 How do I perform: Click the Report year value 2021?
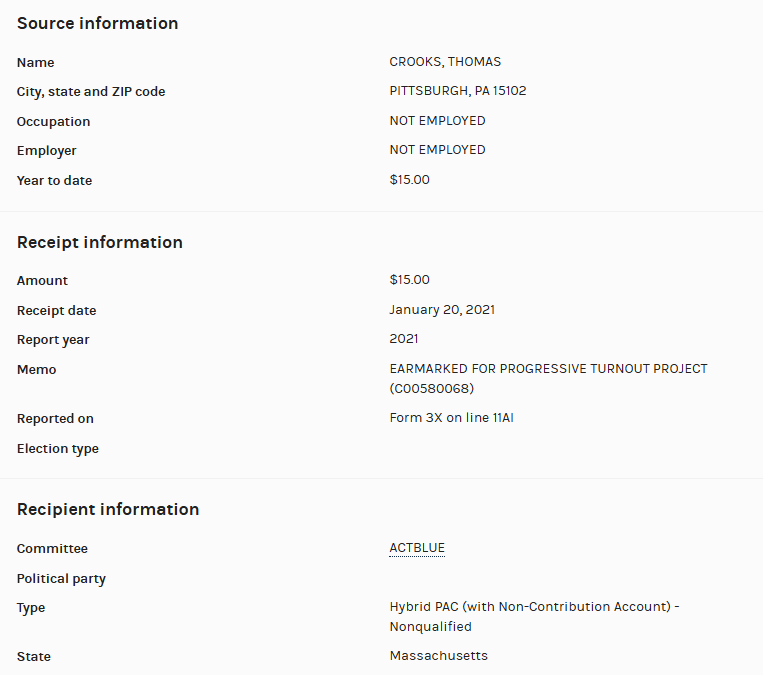click(404, 339)
